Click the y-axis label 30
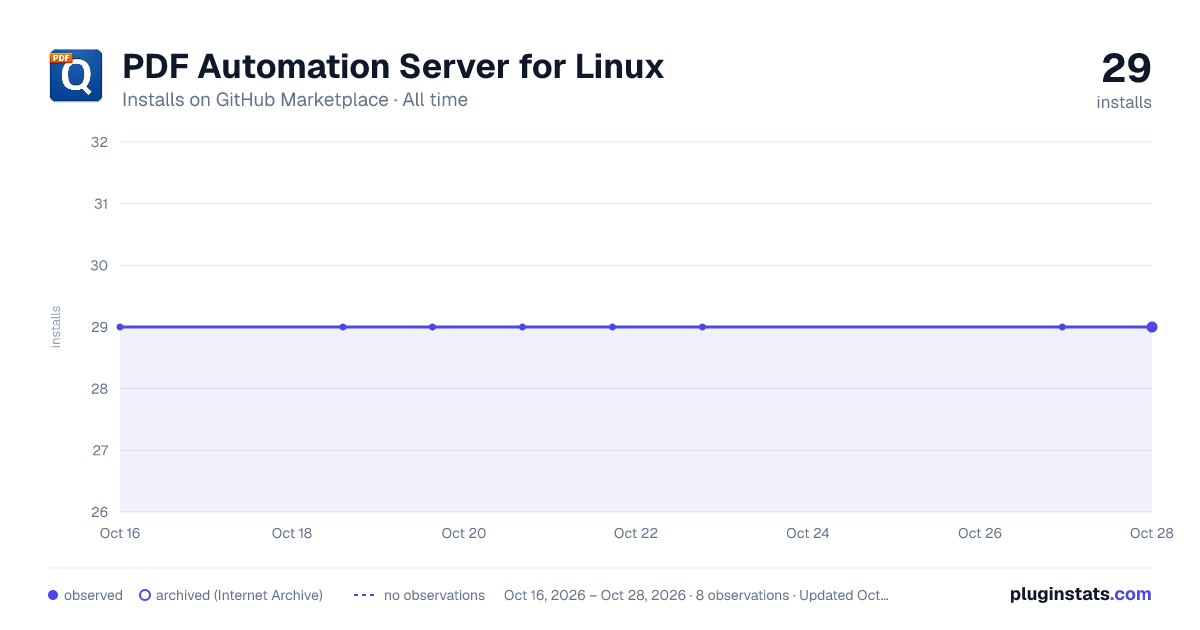The image size is (1200, 630). tap(100, 265)
